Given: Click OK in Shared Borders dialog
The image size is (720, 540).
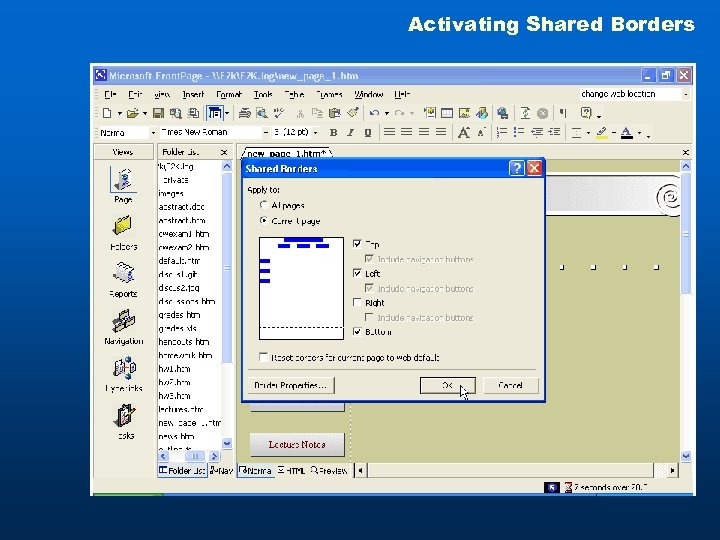Looking at the screenshot, I should coord(447,386).
